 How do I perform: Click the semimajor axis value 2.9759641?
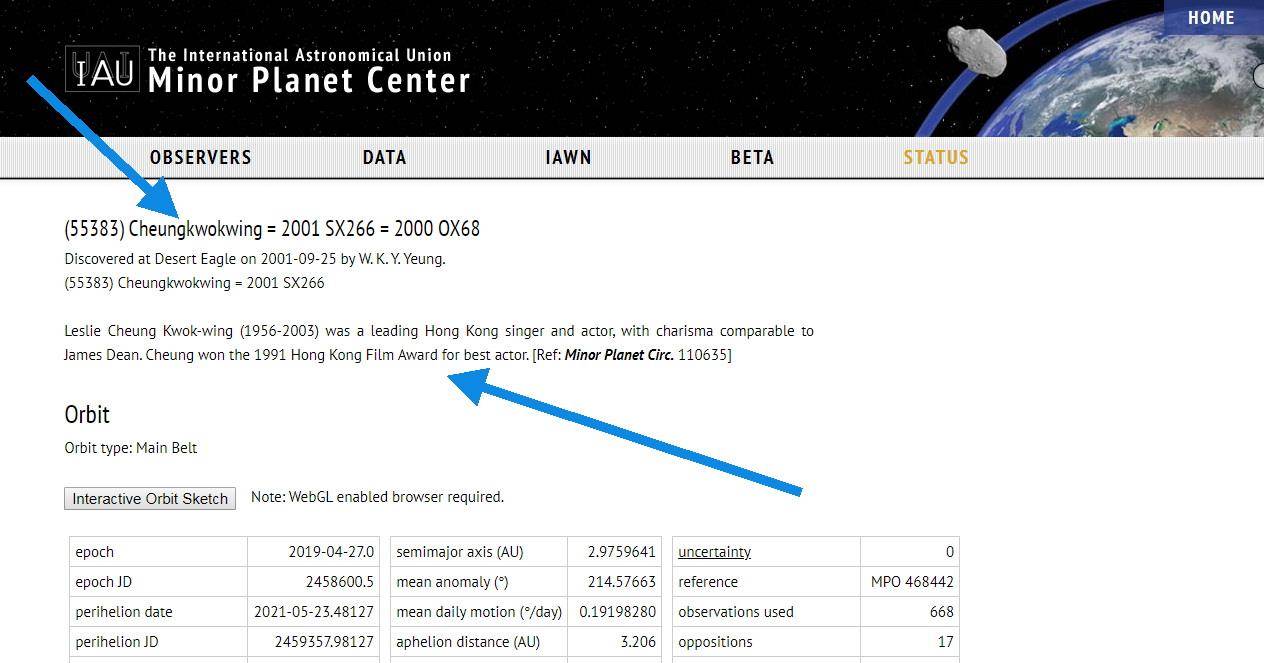point(621,552)
